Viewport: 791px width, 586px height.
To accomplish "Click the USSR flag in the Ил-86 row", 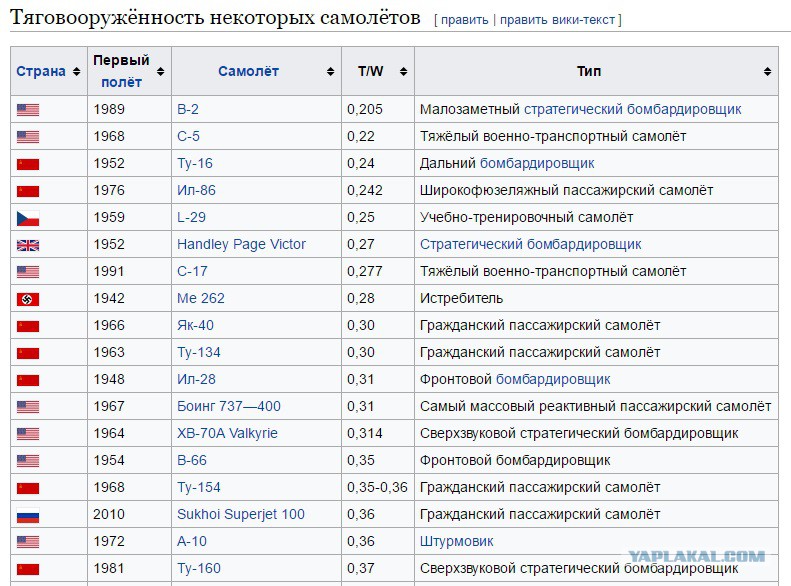I will (28, 191).
